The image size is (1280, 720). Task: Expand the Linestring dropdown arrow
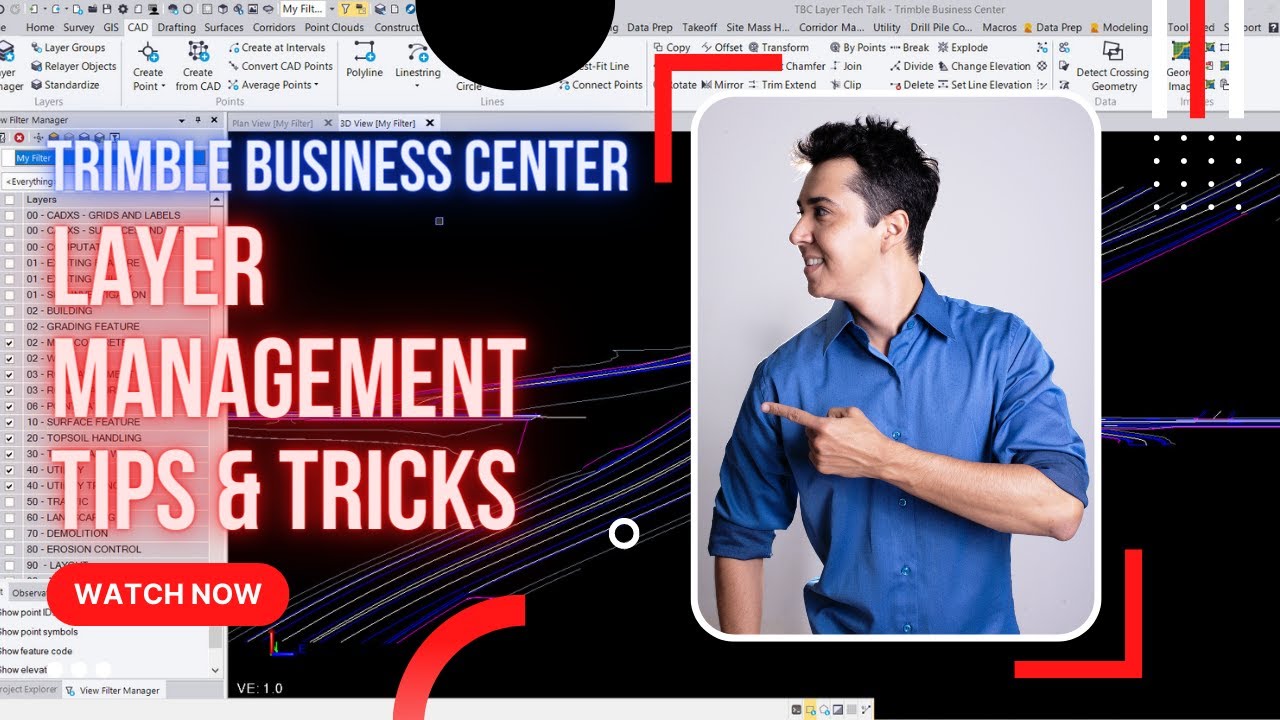pos(417,86)
